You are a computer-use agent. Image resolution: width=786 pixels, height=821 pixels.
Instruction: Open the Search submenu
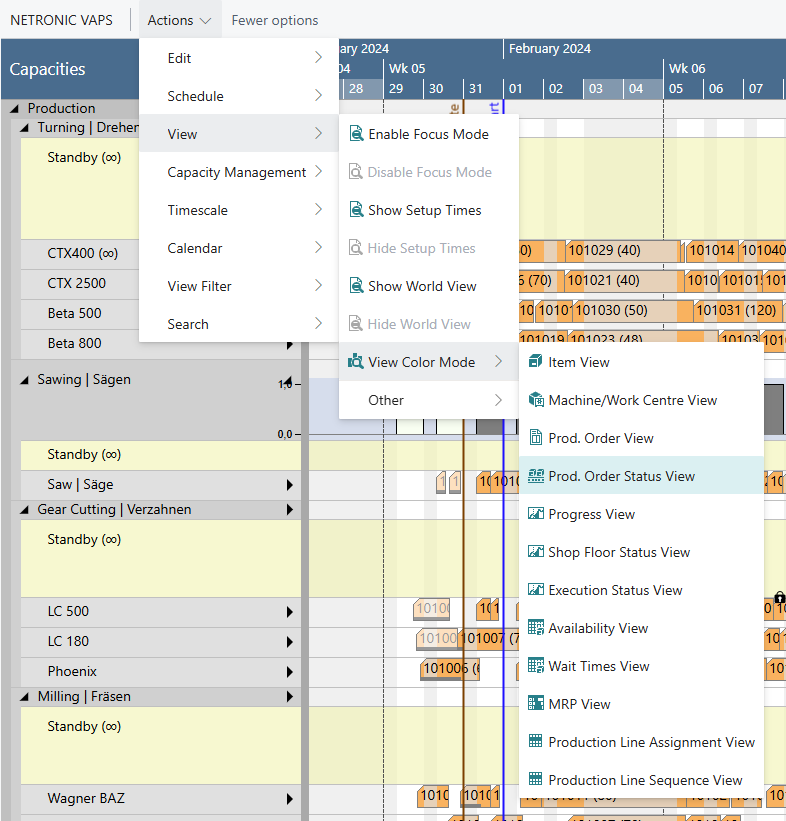(239, 324)
